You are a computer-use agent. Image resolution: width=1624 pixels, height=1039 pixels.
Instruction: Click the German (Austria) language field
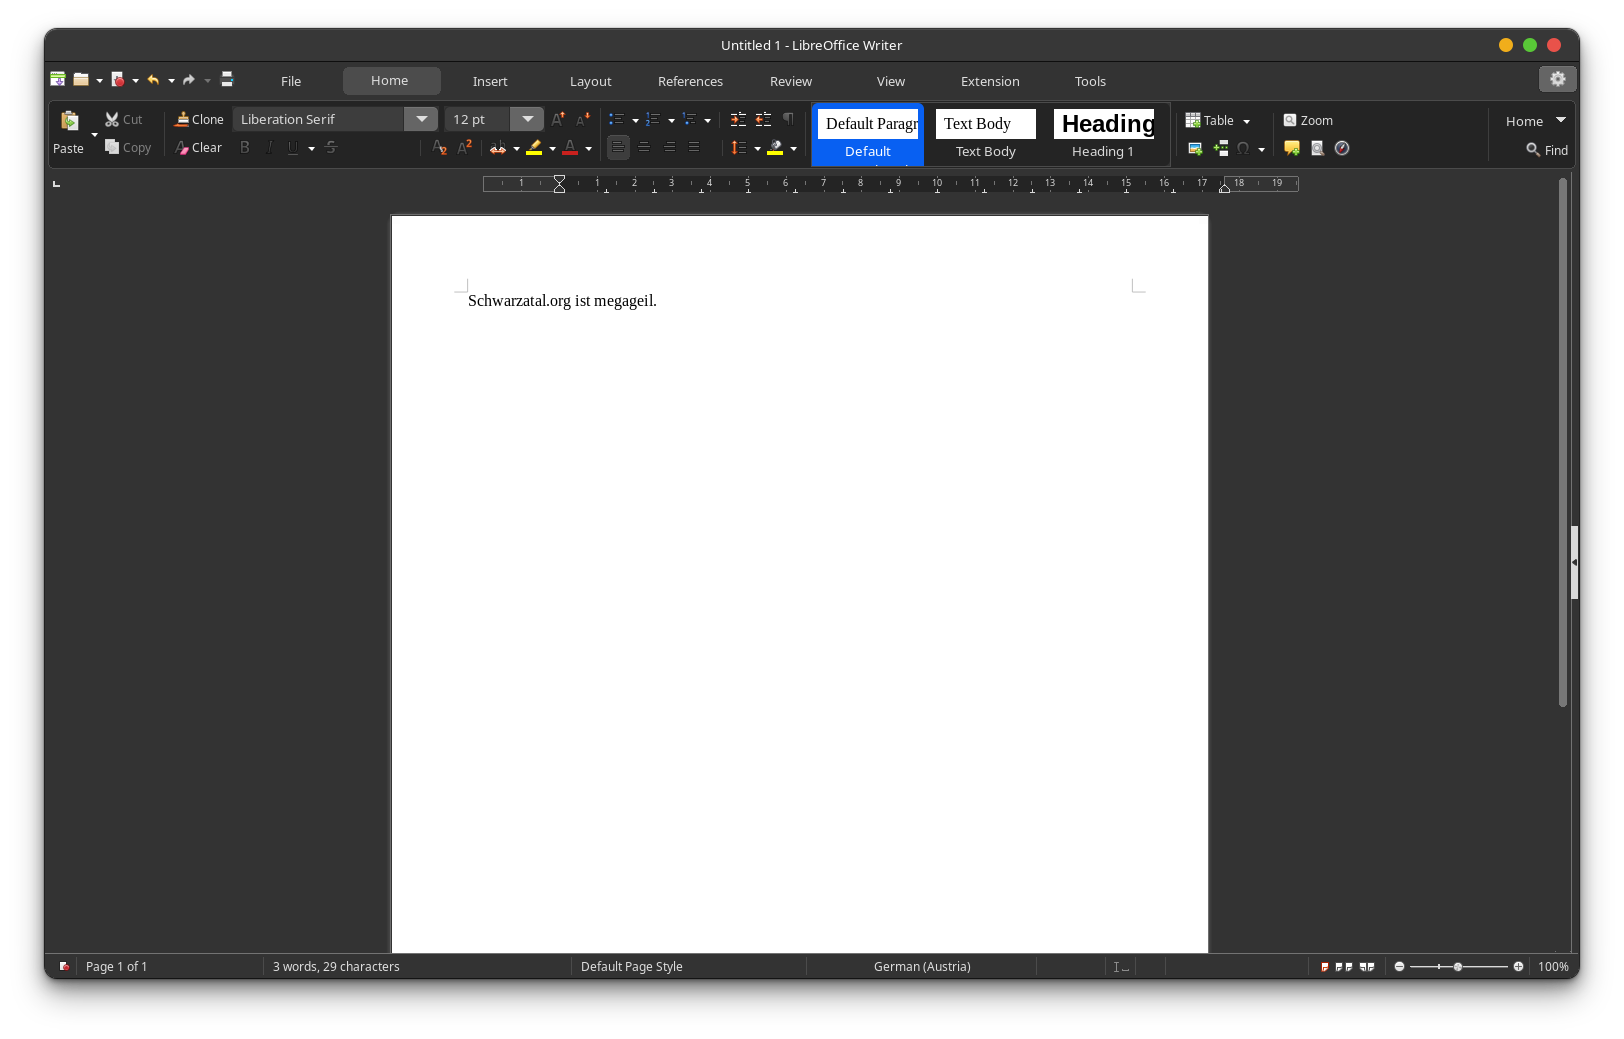921,967
